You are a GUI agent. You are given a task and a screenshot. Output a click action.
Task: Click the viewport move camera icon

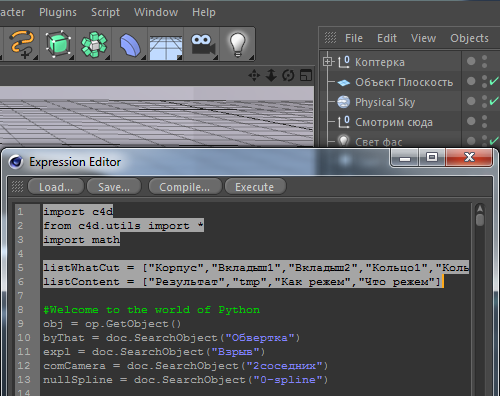(254, 75)
